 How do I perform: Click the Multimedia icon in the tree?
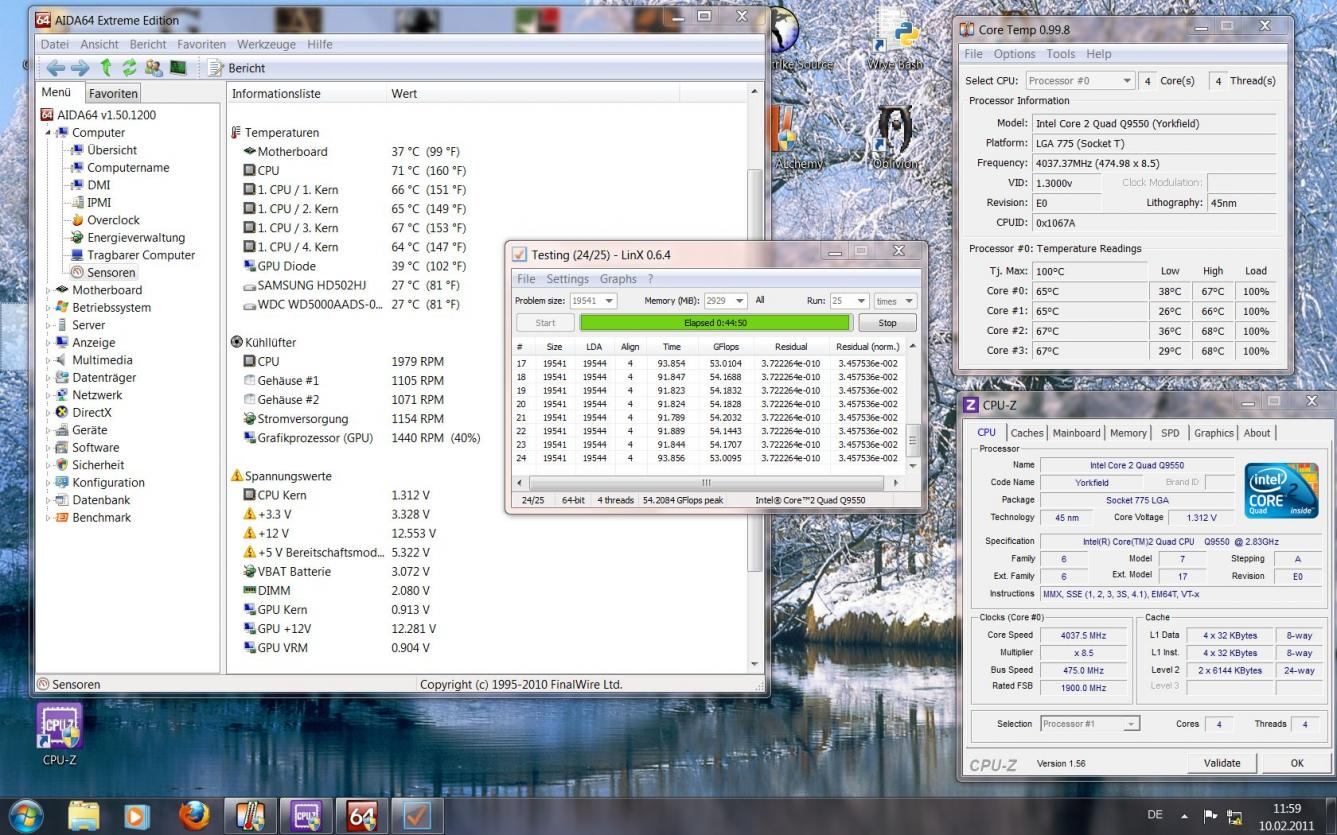point(62,360)
